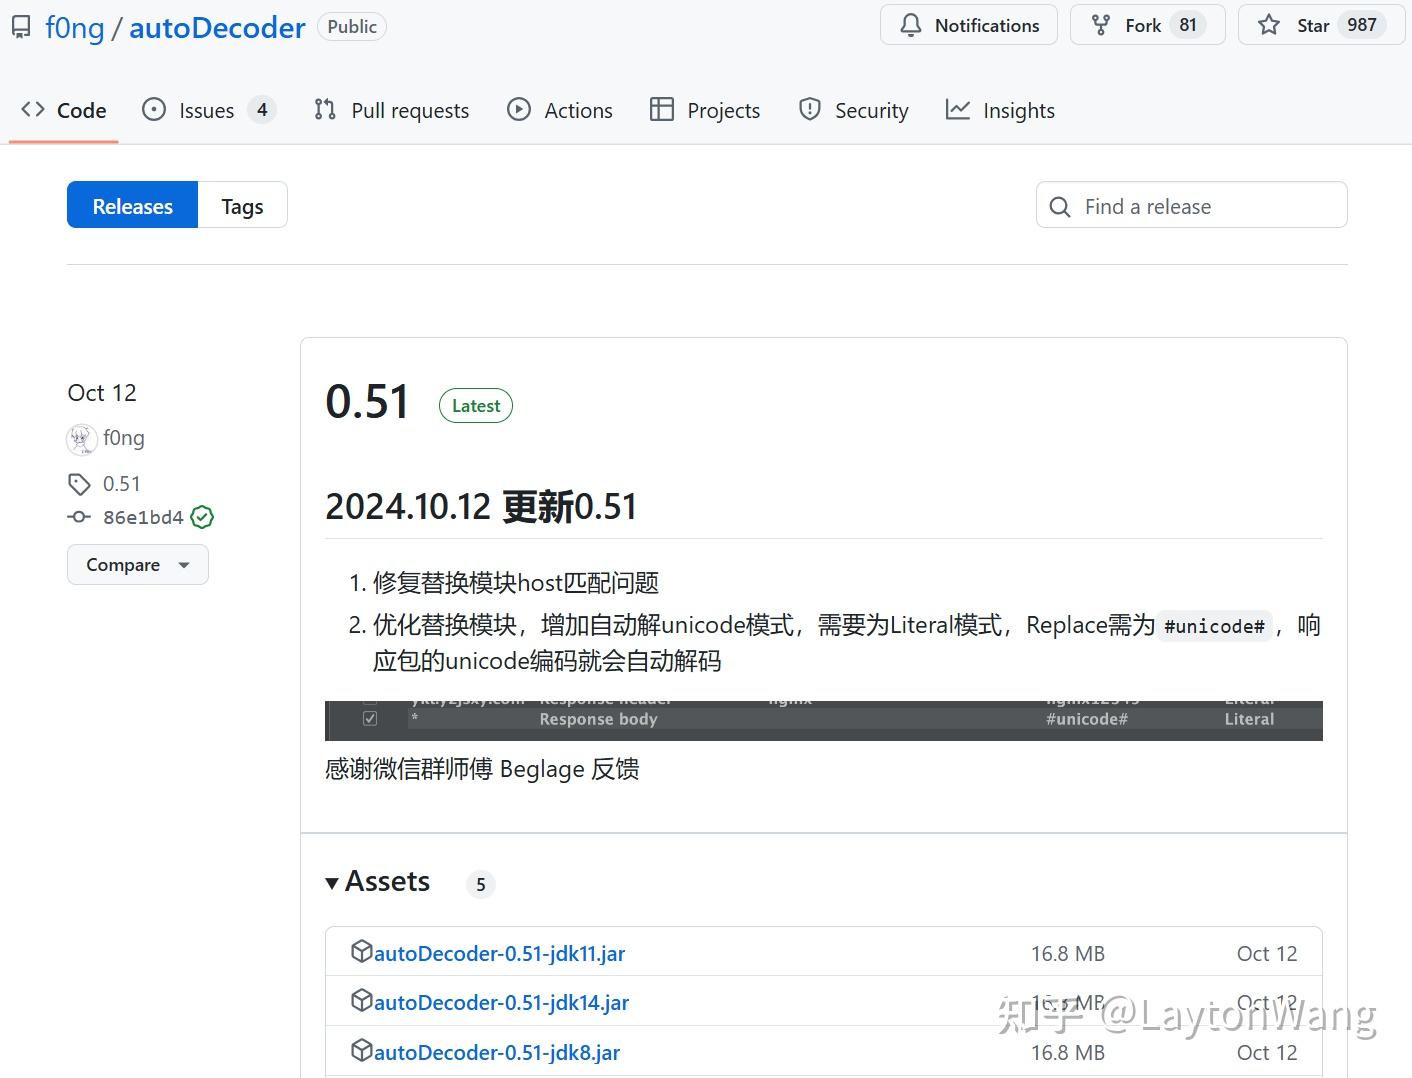Click inside the Find a release field

click(1190, 205)
